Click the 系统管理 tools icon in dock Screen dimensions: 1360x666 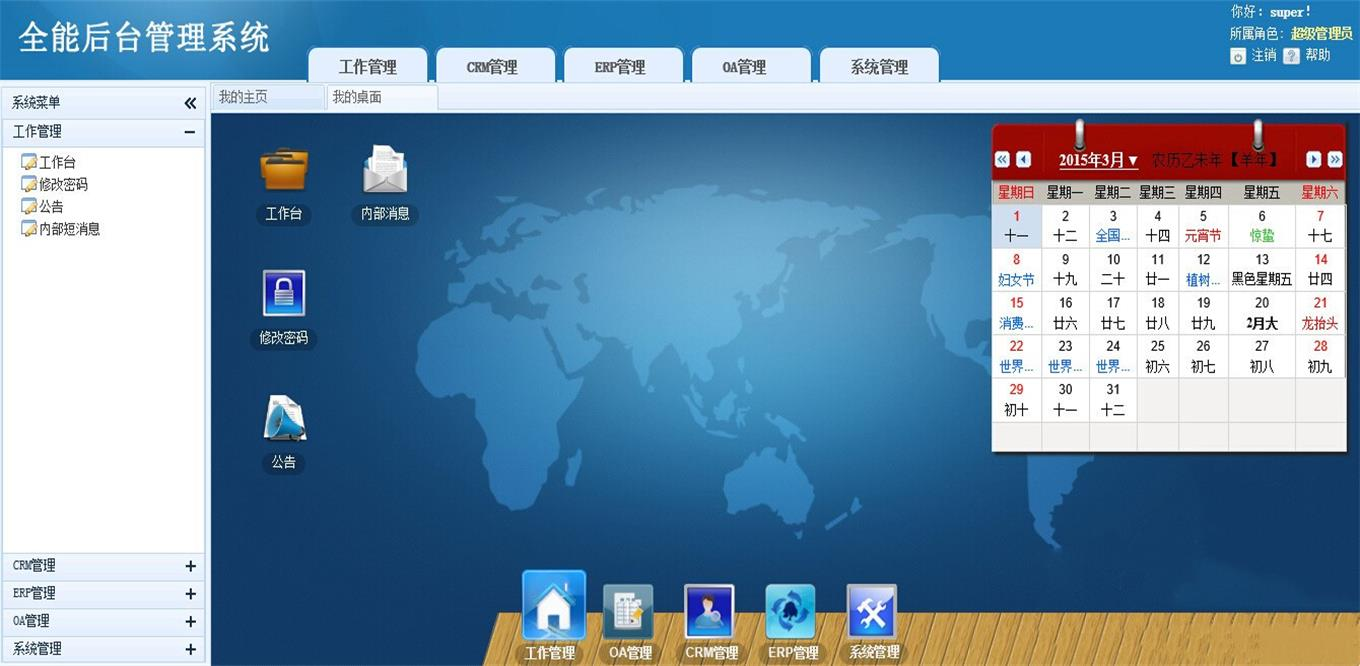coord(872,611)
